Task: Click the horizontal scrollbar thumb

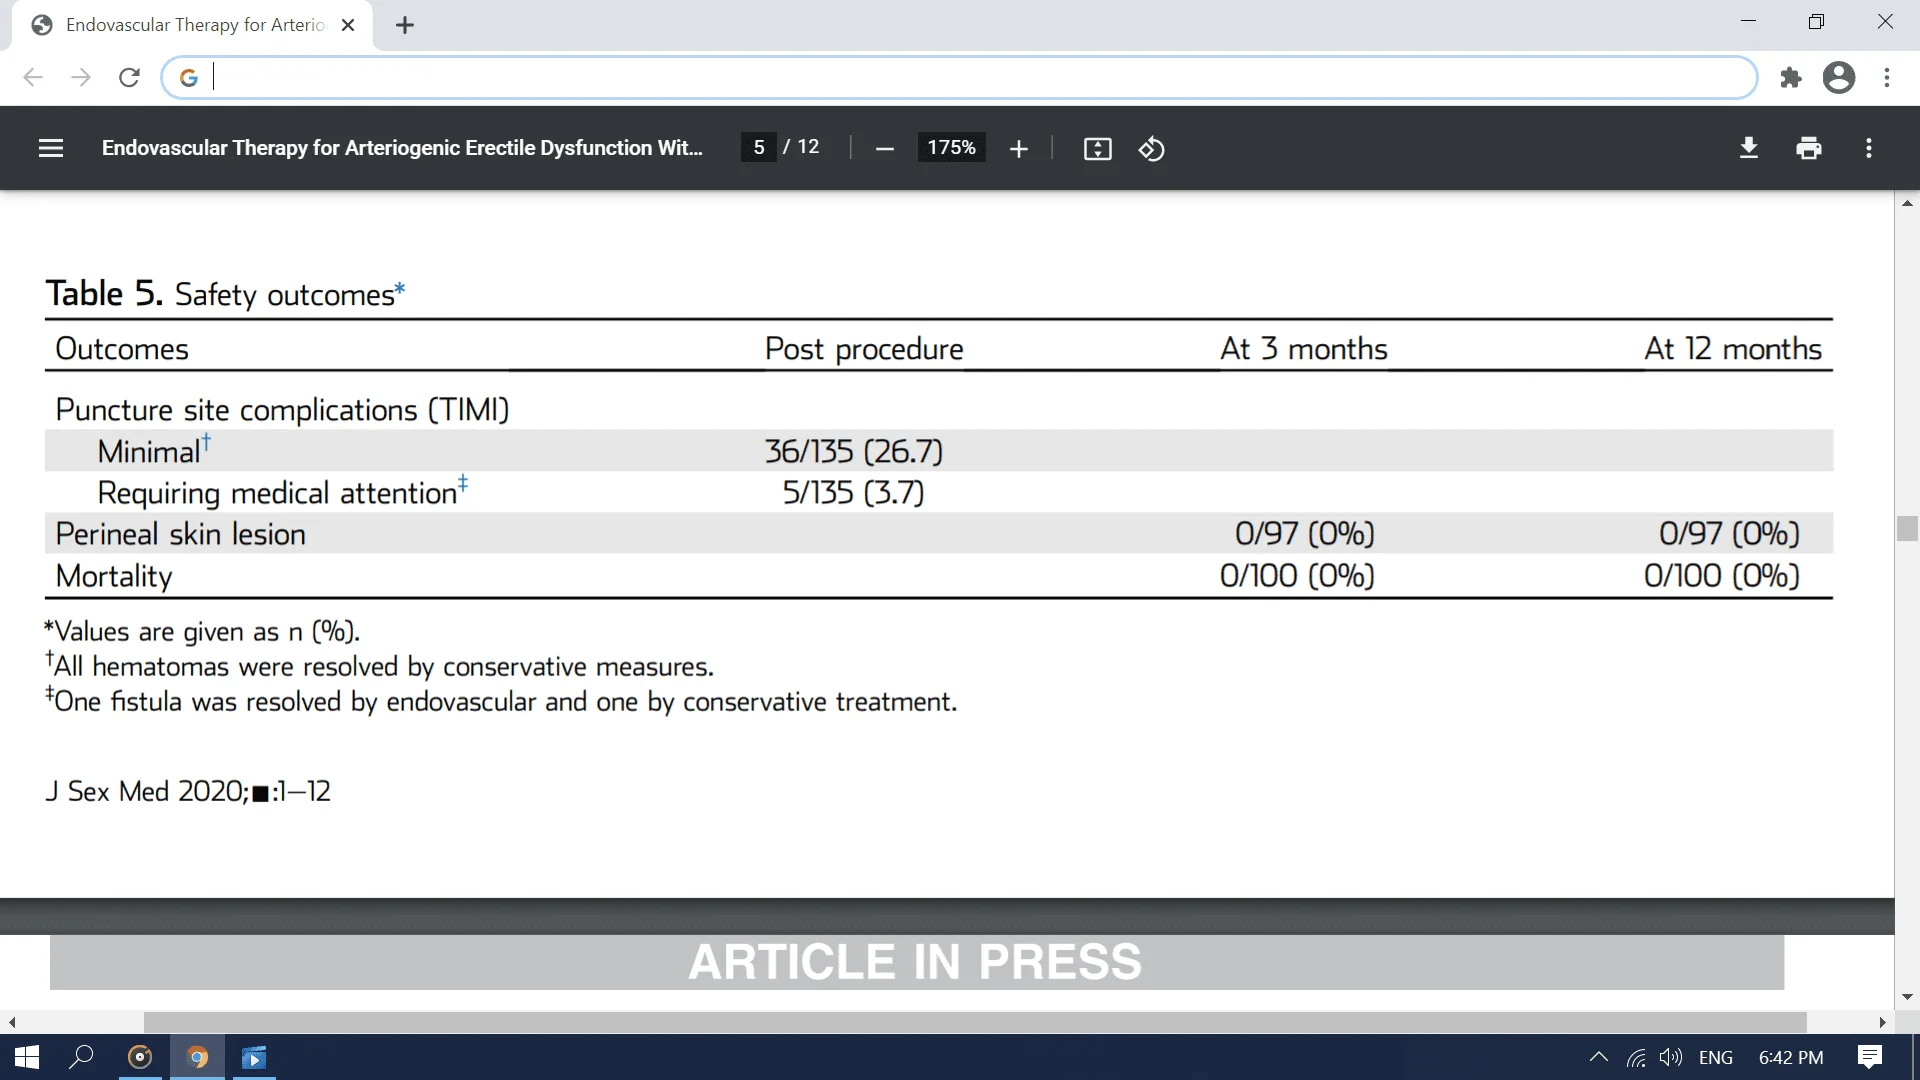Action: click(975, 1022)
